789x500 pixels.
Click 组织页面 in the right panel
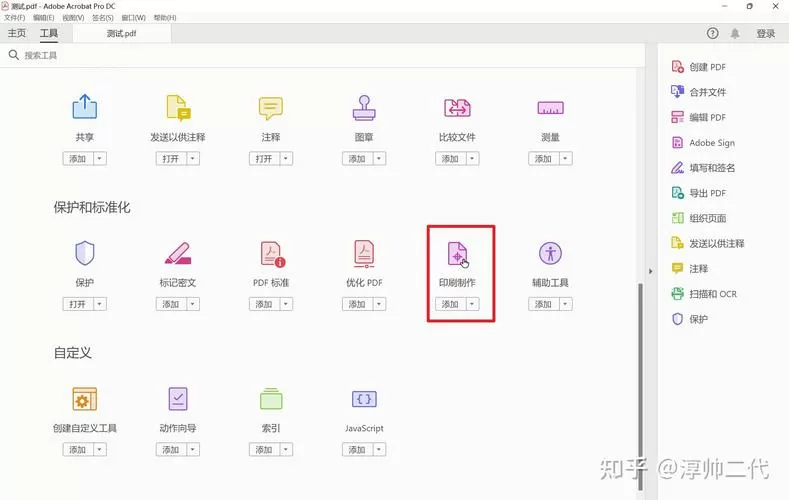[x=698, y=218]
